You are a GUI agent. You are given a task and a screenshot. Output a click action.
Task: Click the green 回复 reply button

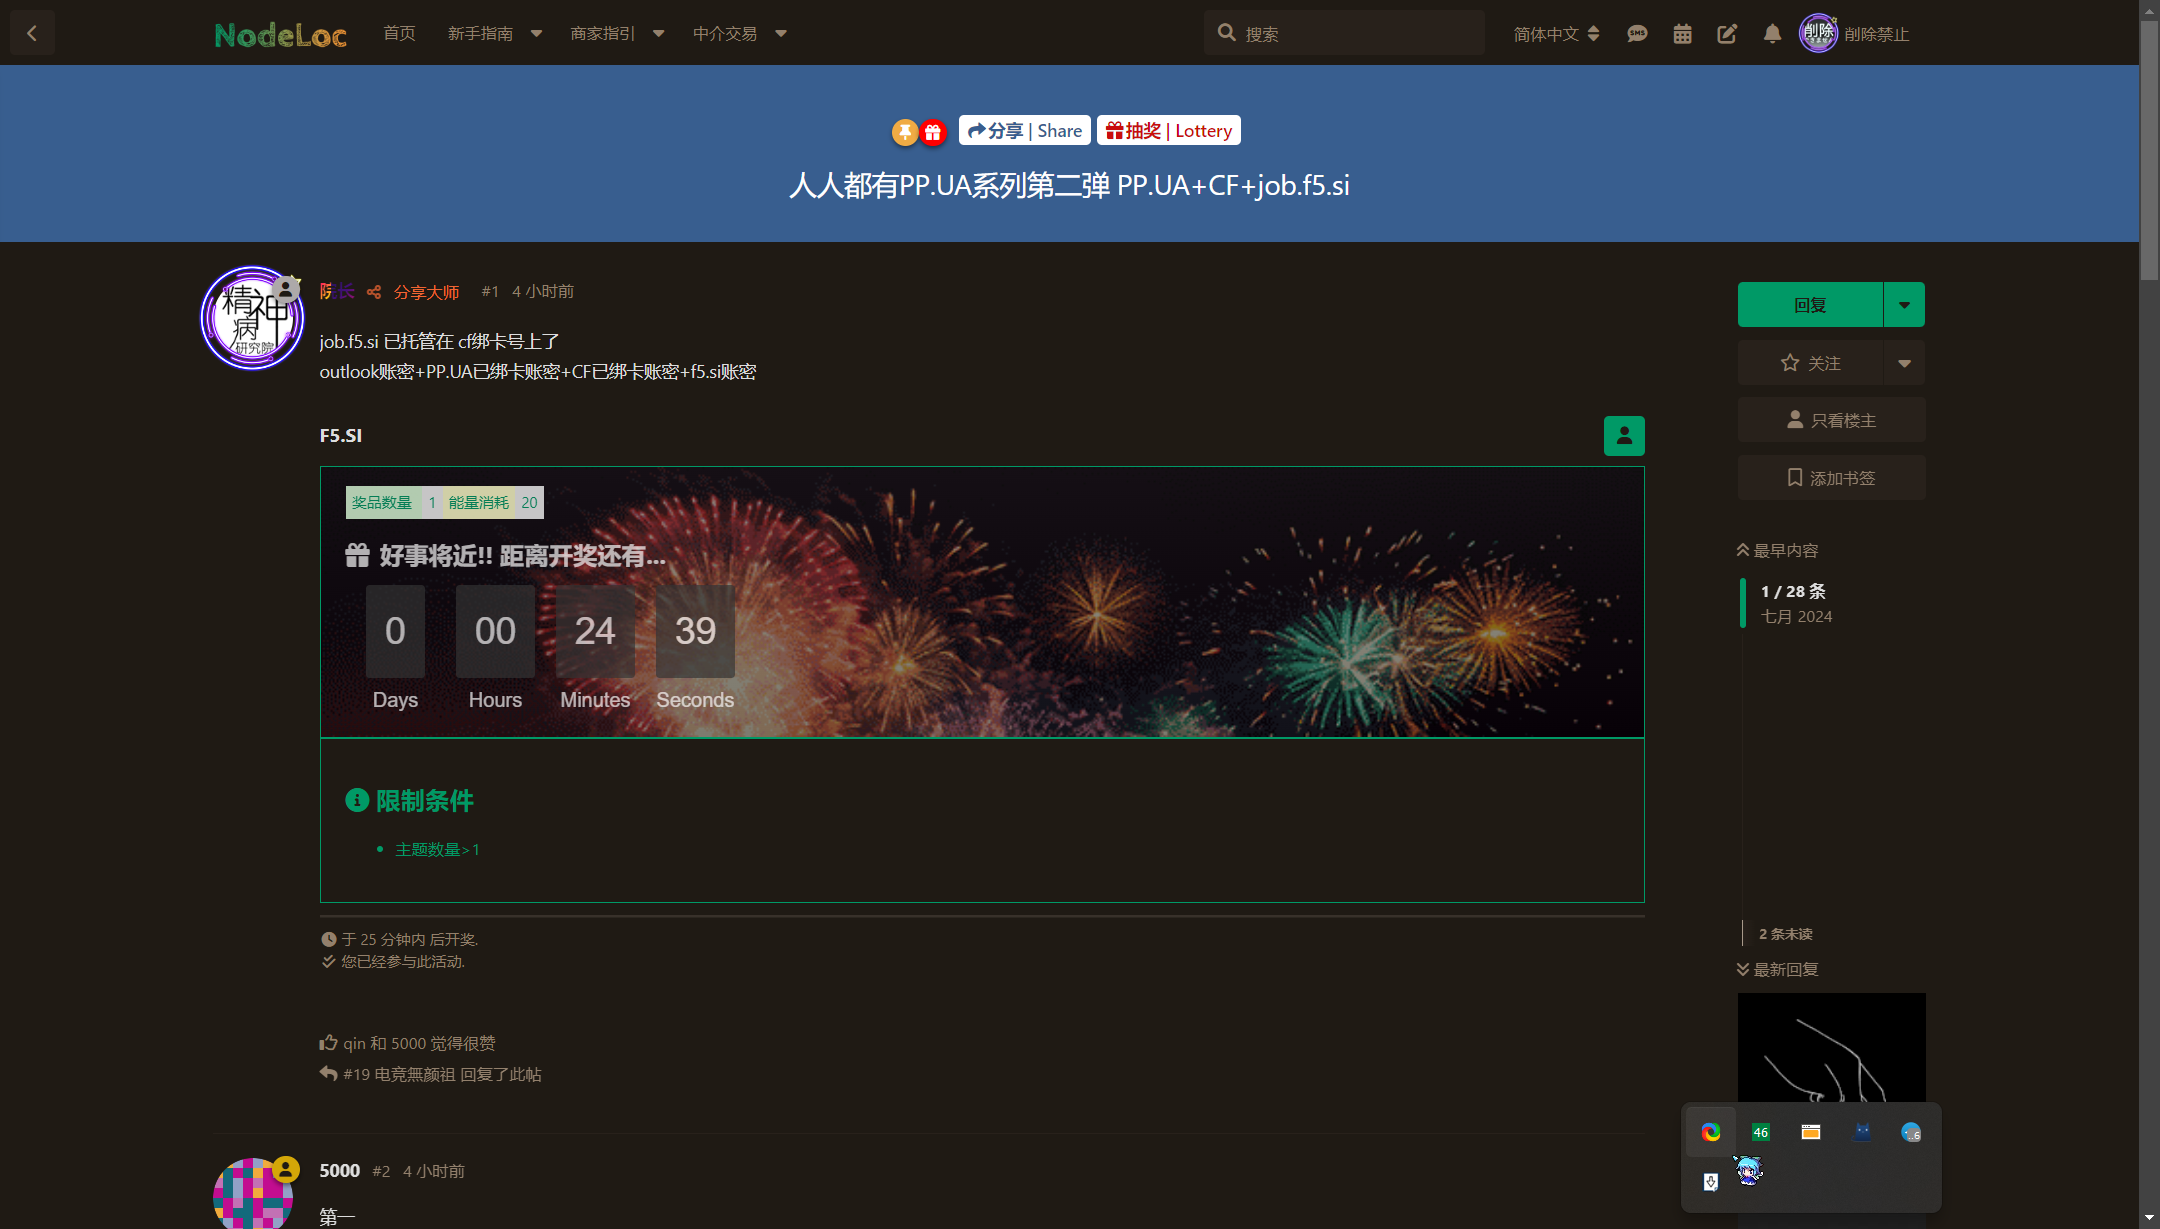click(x=1810, y=304)
